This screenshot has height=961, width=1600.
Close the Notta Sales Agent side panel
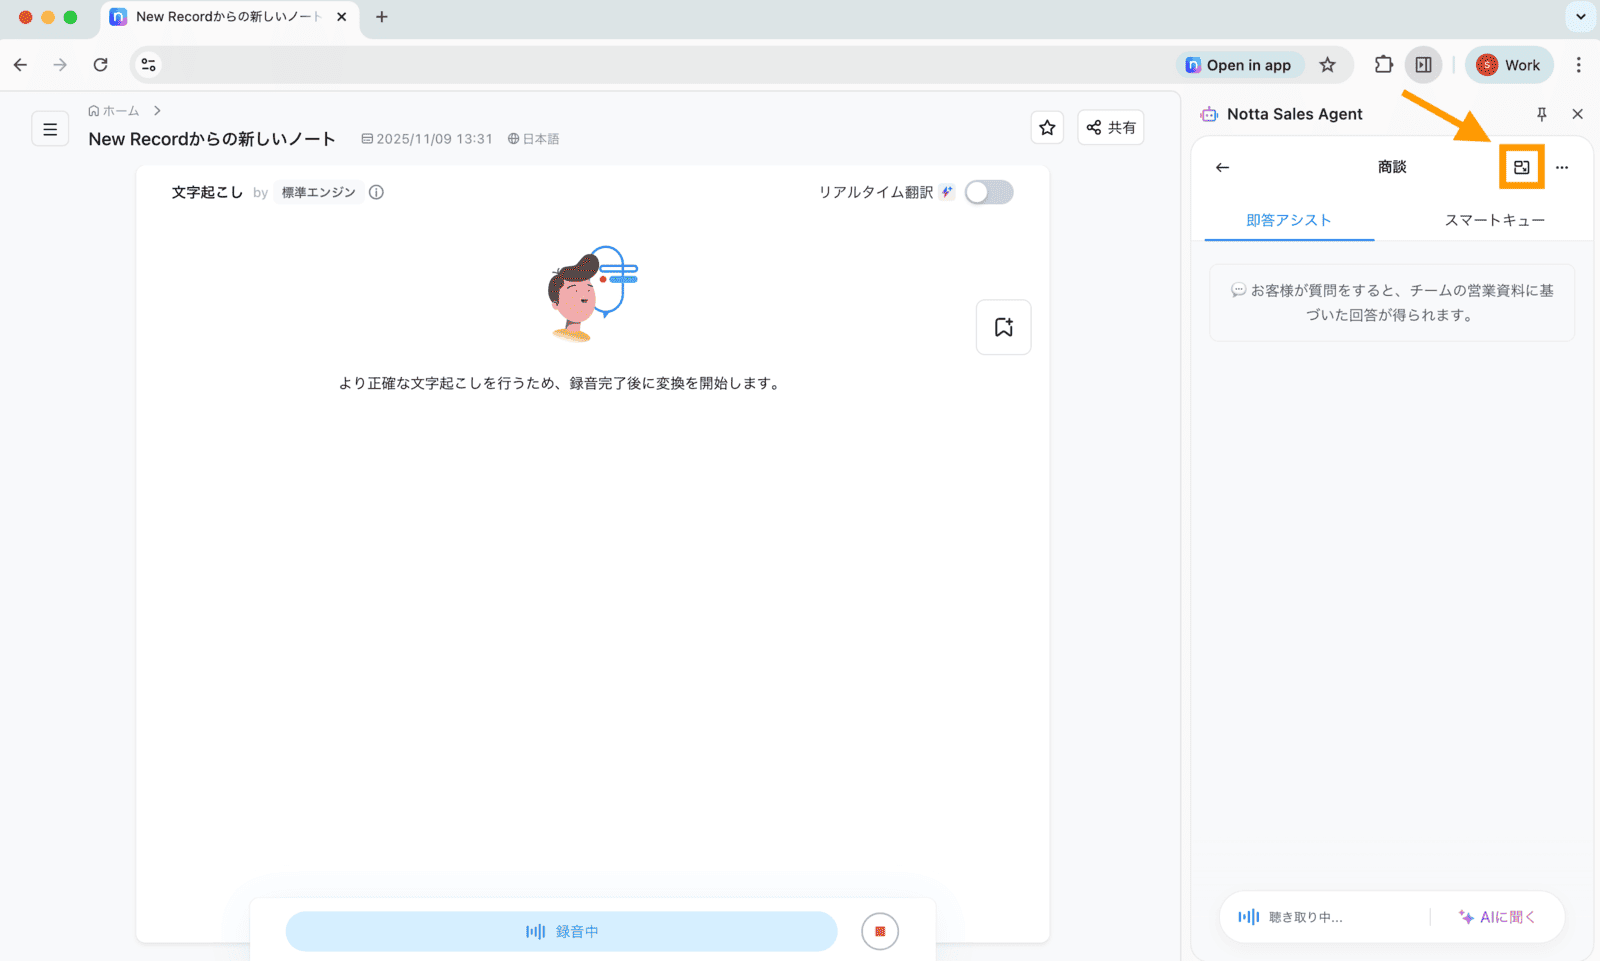click(1578, 114)
